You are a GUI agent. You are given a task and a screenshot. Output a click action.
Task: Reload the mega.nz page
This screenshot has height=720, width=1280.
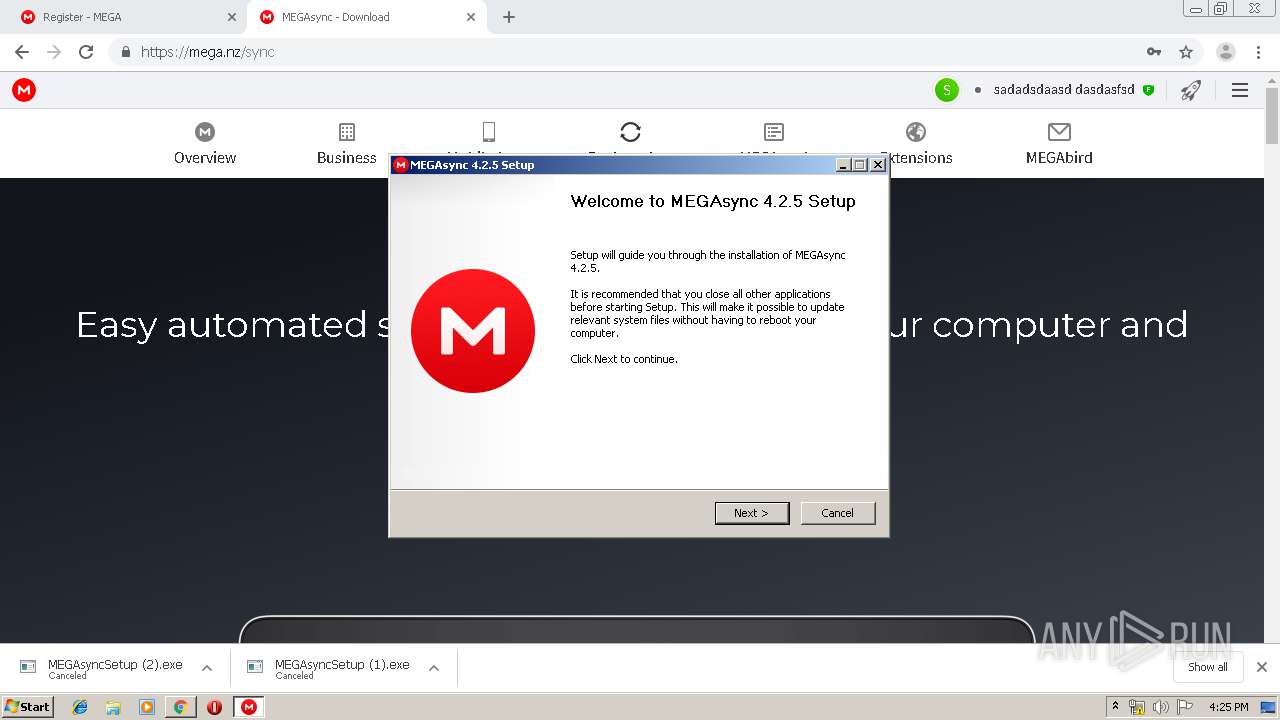[x=86, y=52]
